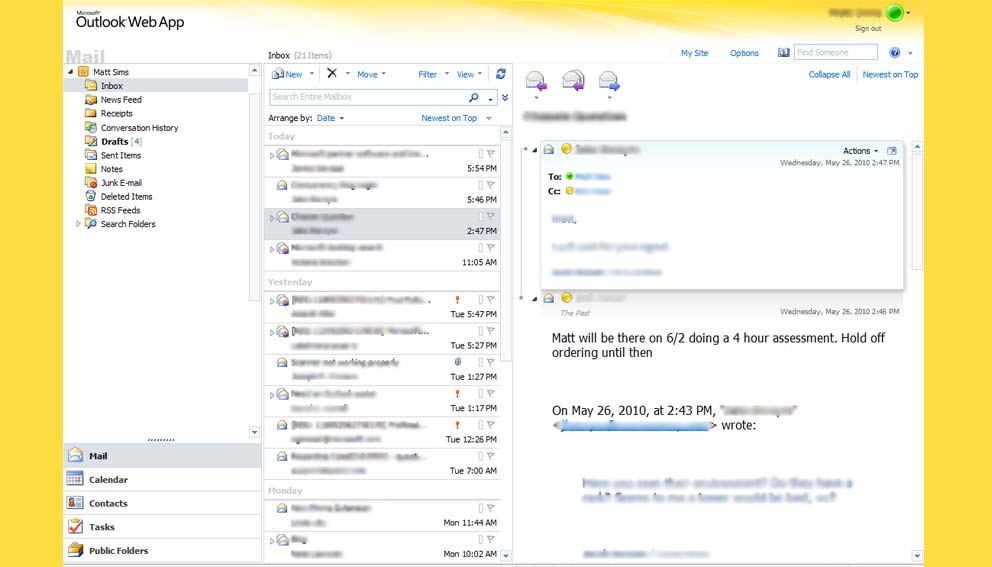This screenshot has height=567, width=992.
Task: Flag the 5:46 PM message
Action: coord(491,185)
